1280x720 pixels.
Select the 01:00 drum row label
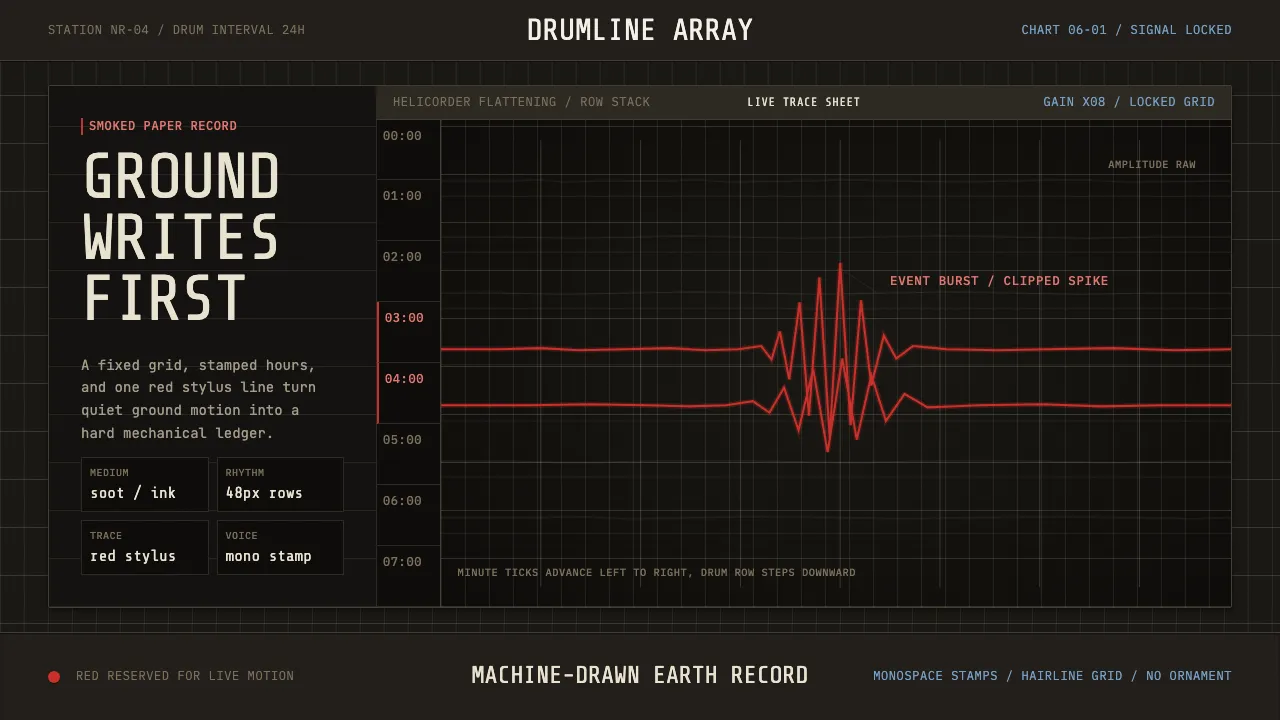[402, 196]
